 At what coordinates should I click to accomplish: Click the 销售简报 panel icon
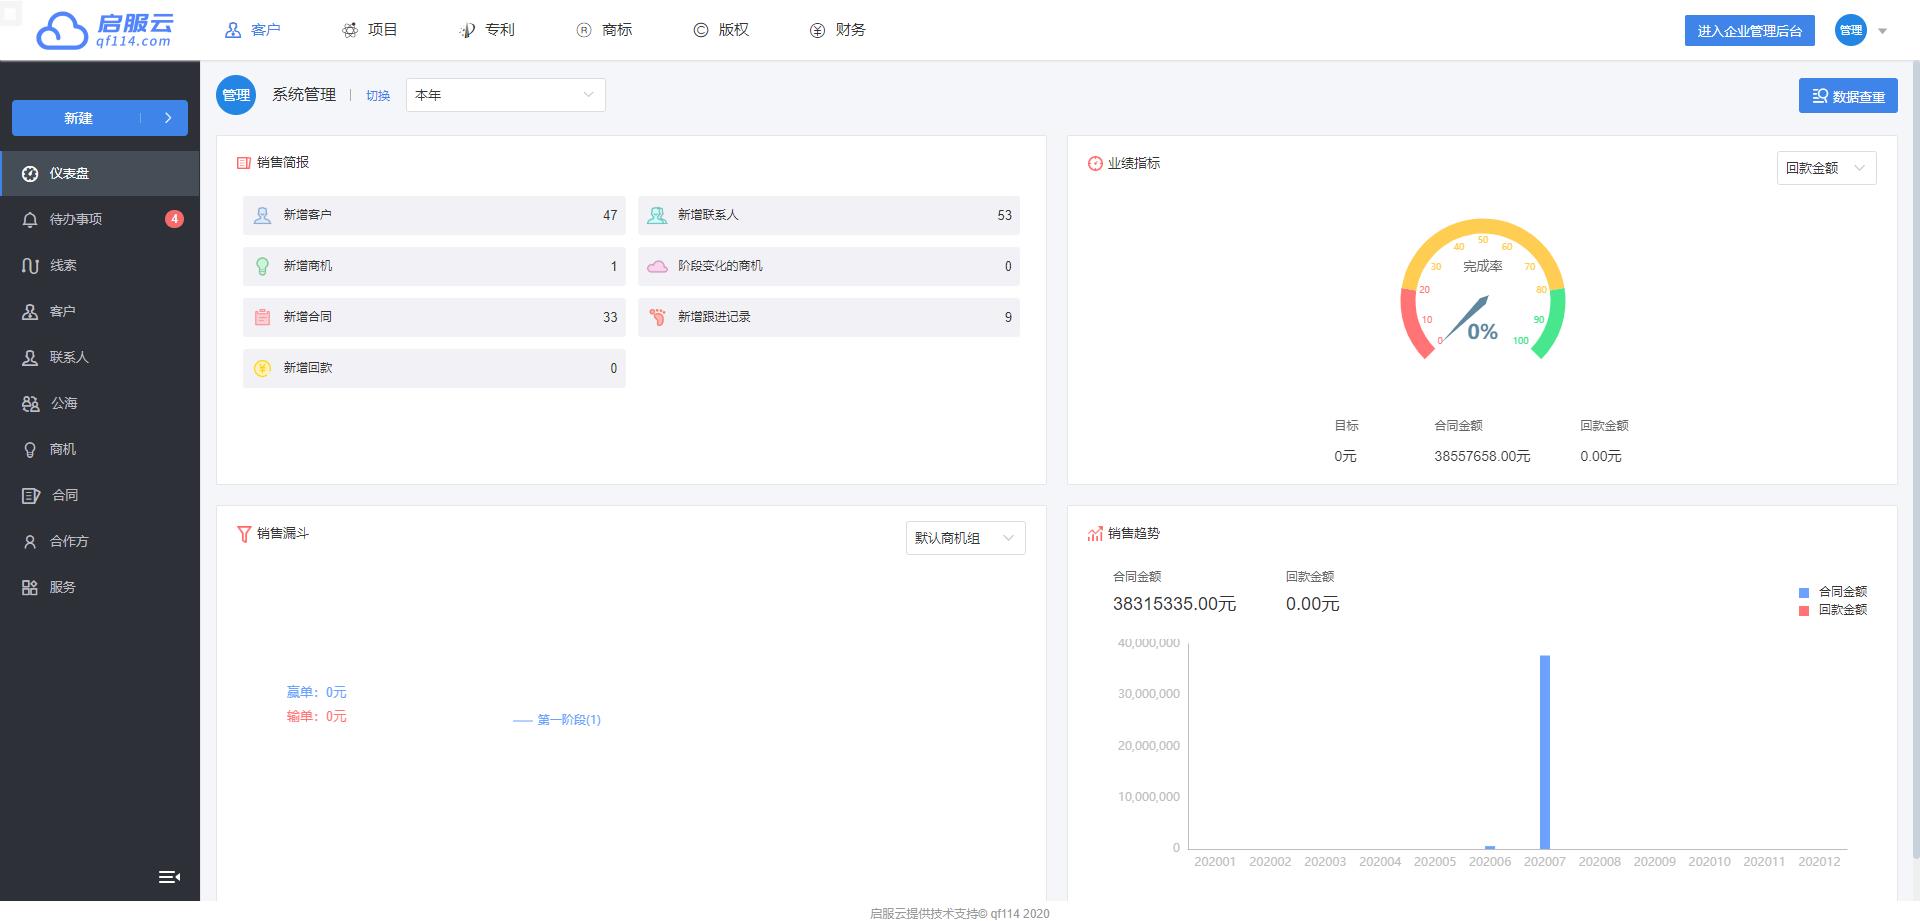click(x=243, y=163)
